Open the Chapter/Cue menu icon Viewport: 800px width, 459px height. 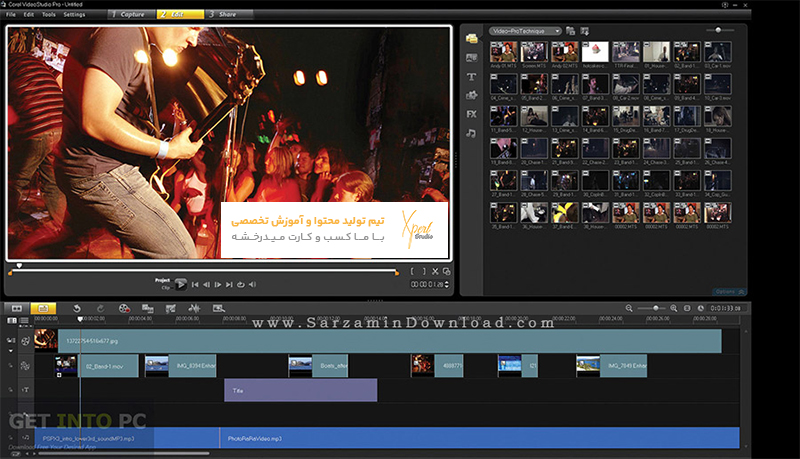pos(171,308)
